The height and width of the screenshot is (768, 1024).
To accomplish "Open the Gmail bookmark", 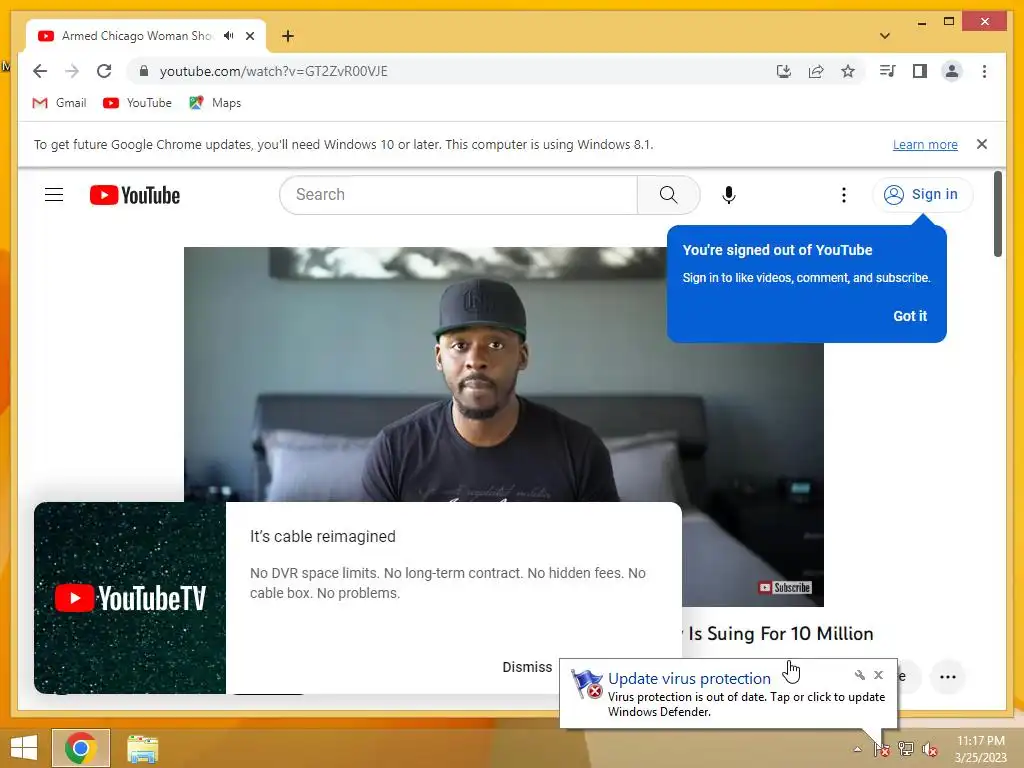I will (x=59, y=103).
